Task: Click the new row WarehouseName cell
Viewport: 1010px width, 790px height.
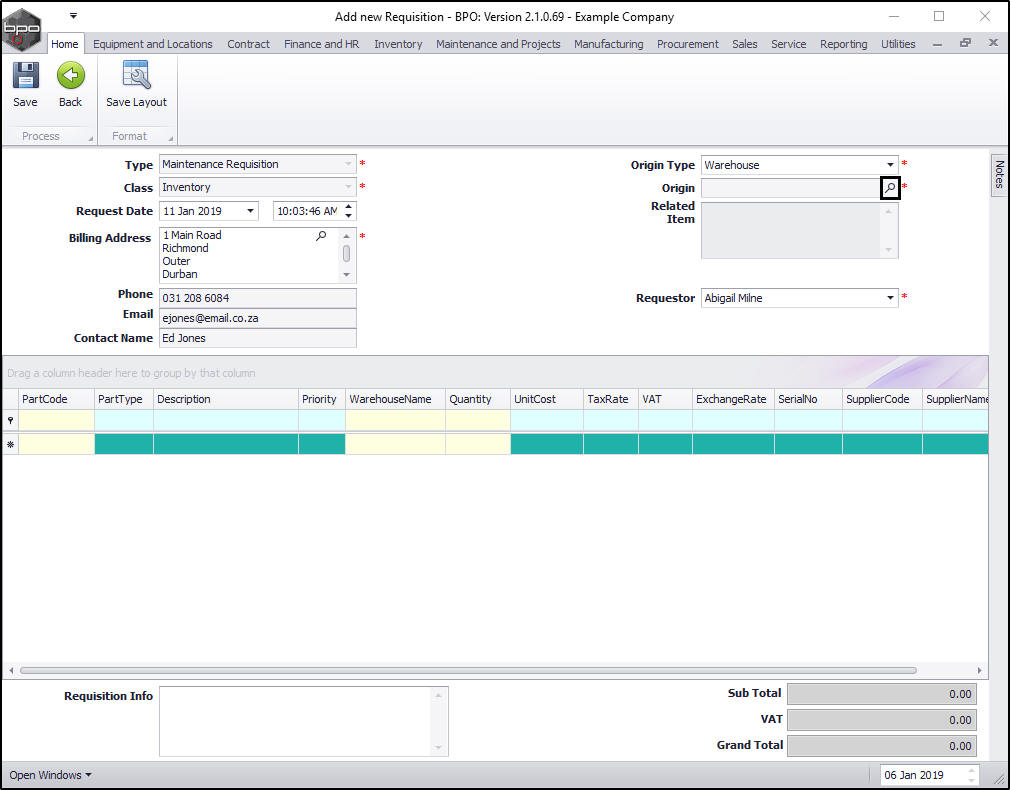Action: (x=395, y=444)
